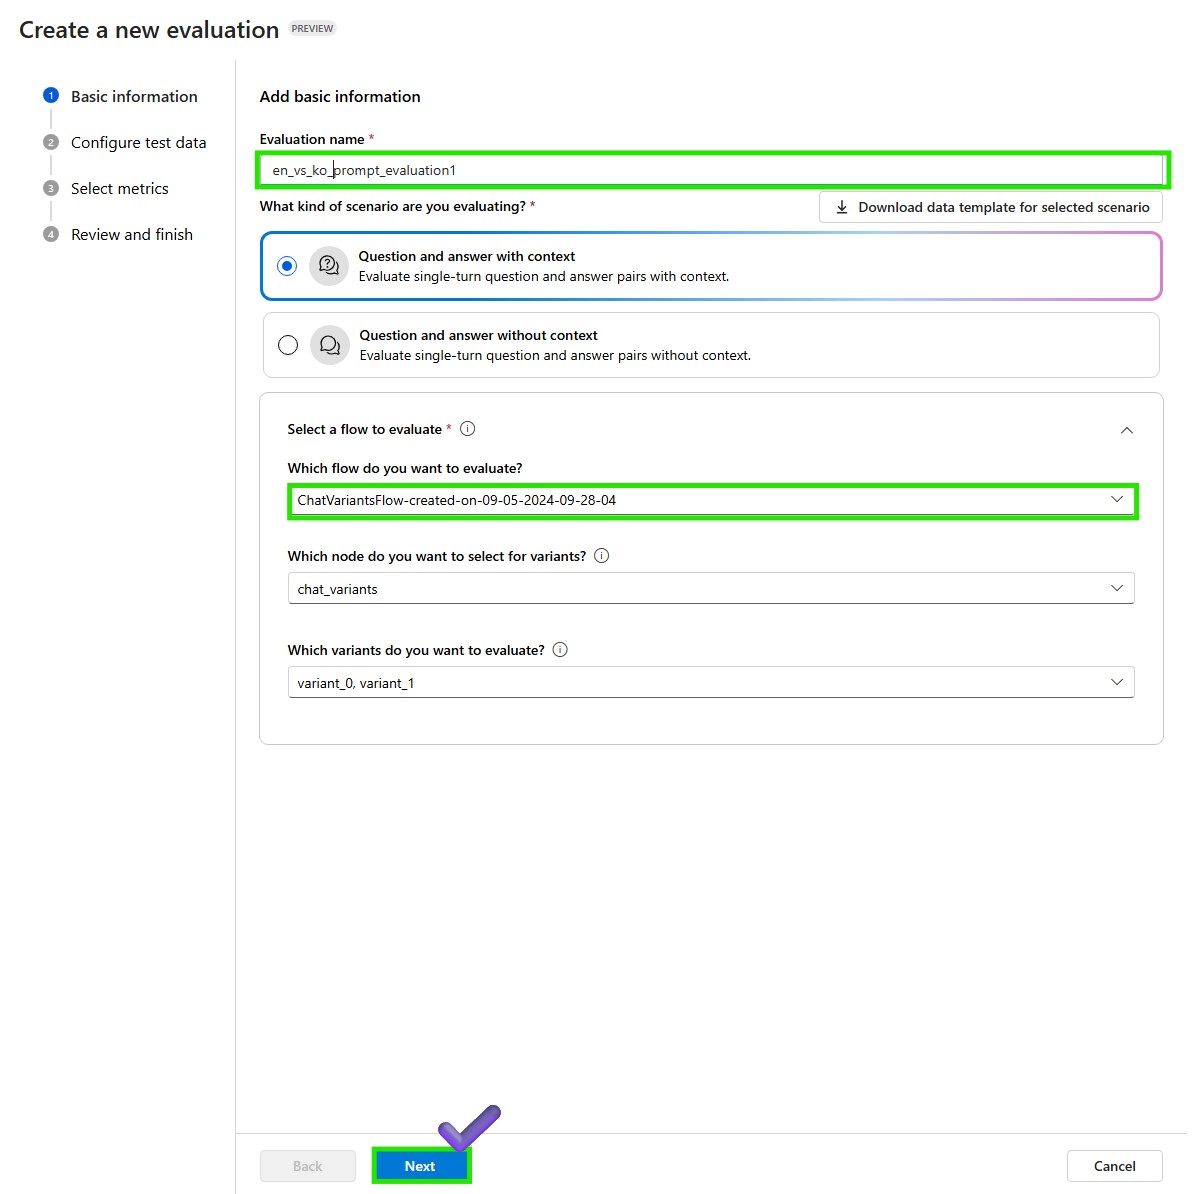Click info icon next to node variants question

click(602, 556)
